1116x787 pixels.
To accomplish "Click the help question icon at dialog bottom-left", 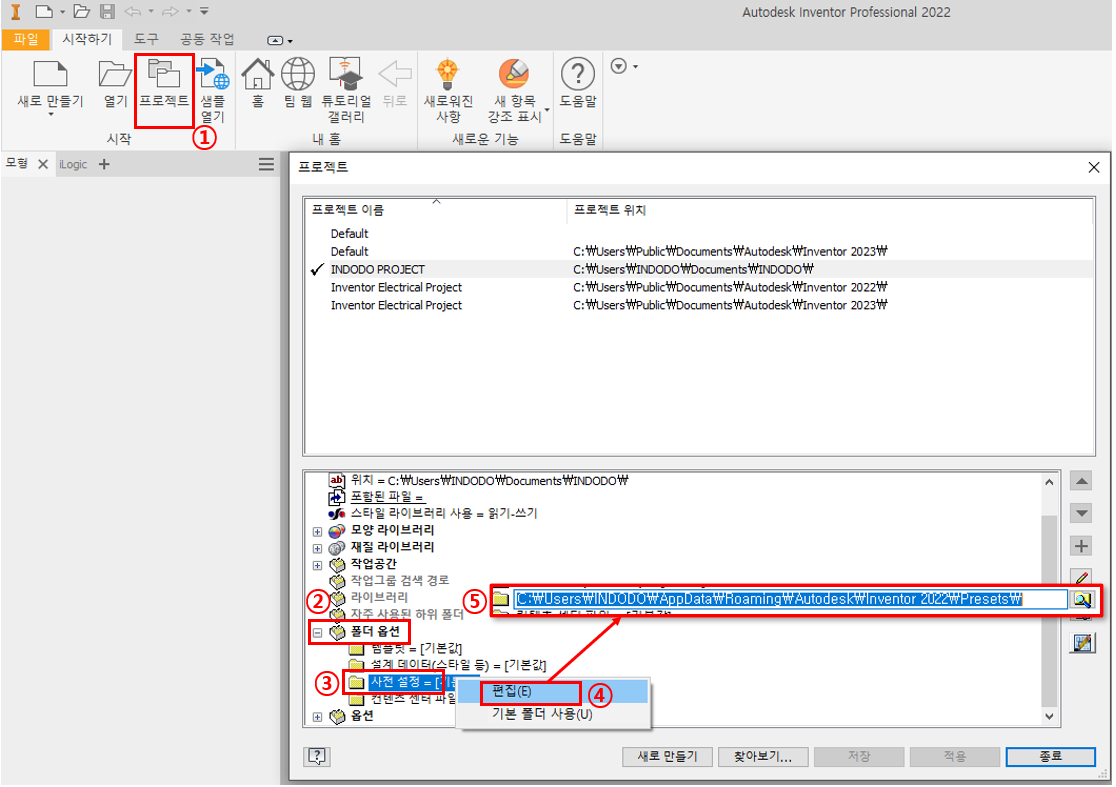I will click(x=317, y=756).
